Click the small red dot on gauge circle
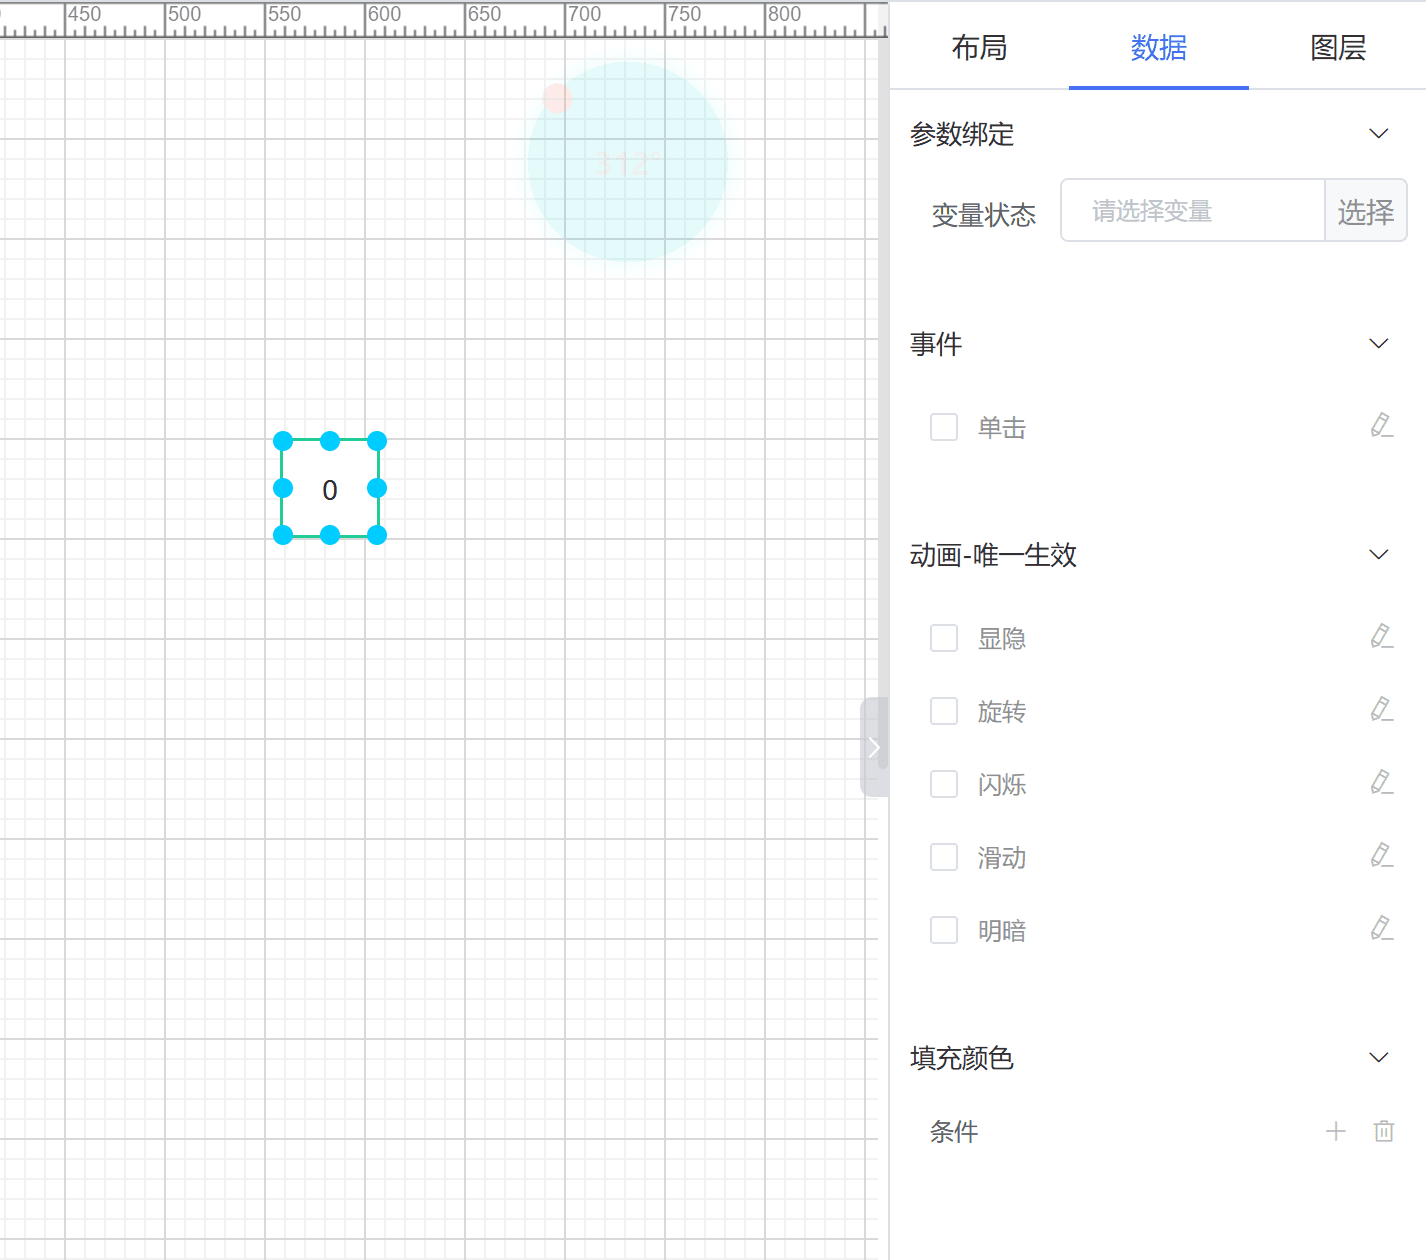 [557, 98]
